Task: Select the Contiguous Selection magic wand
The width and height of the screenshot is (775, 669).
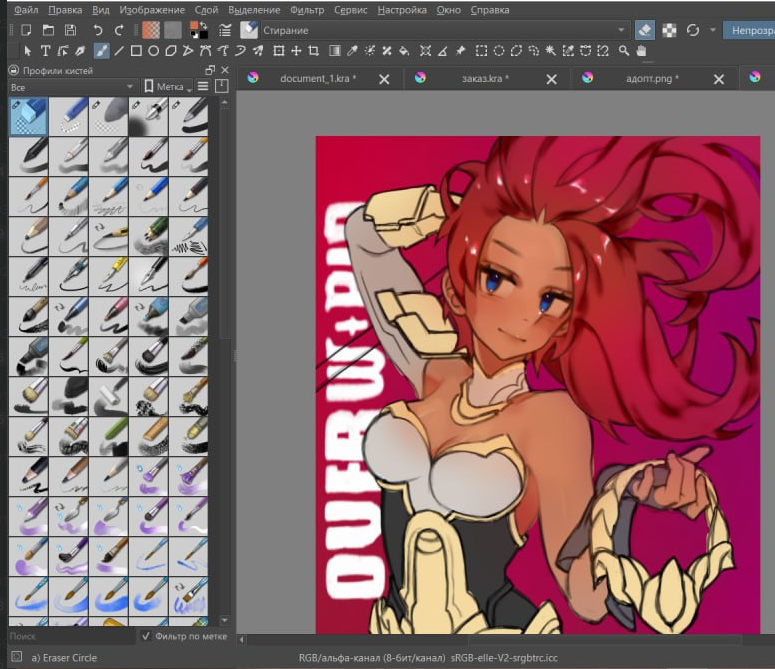Action: tap(551, 51)
